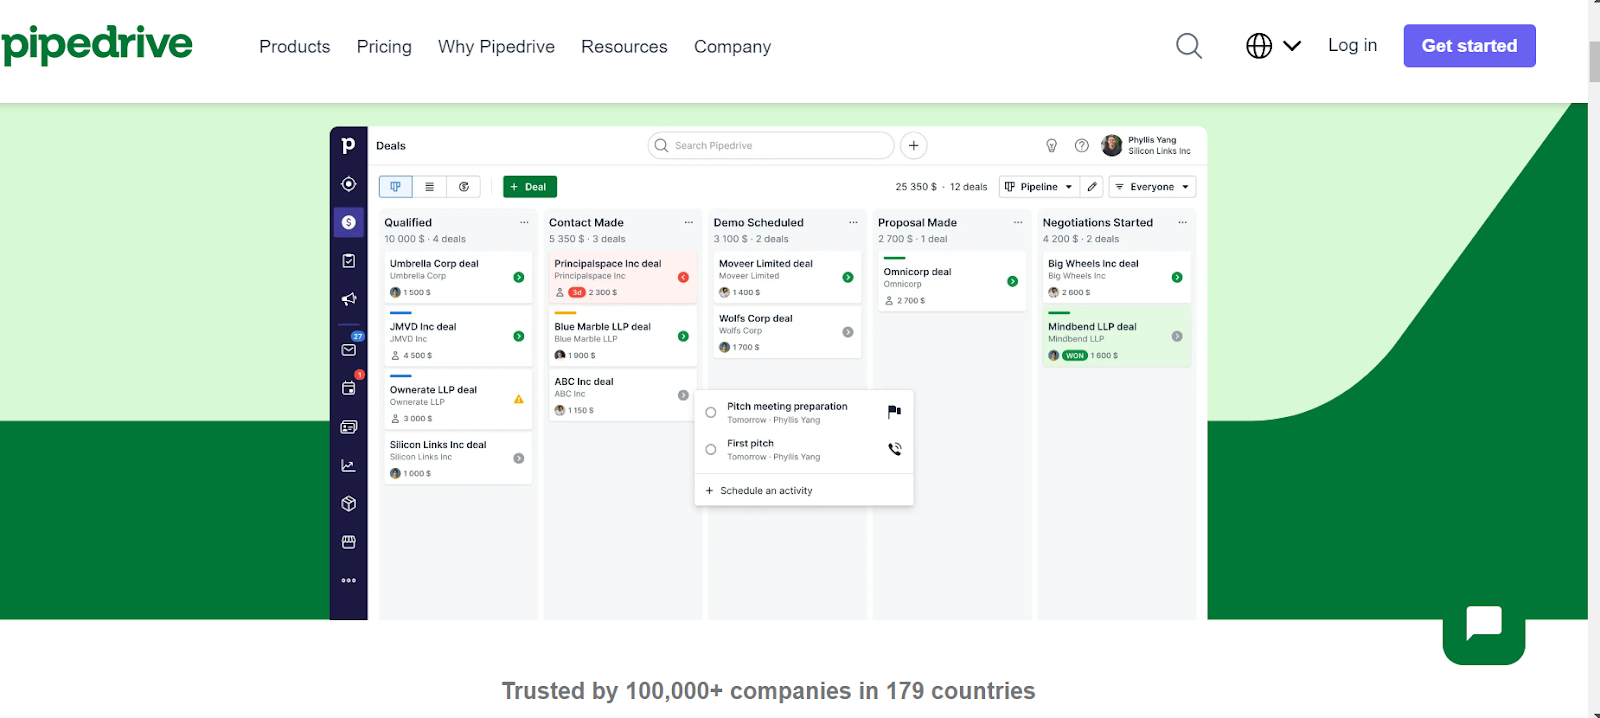Open the Contact Made column three-dot menu
The height and width of the screenshot is (718, 1600).
click(x=688, y=223)
